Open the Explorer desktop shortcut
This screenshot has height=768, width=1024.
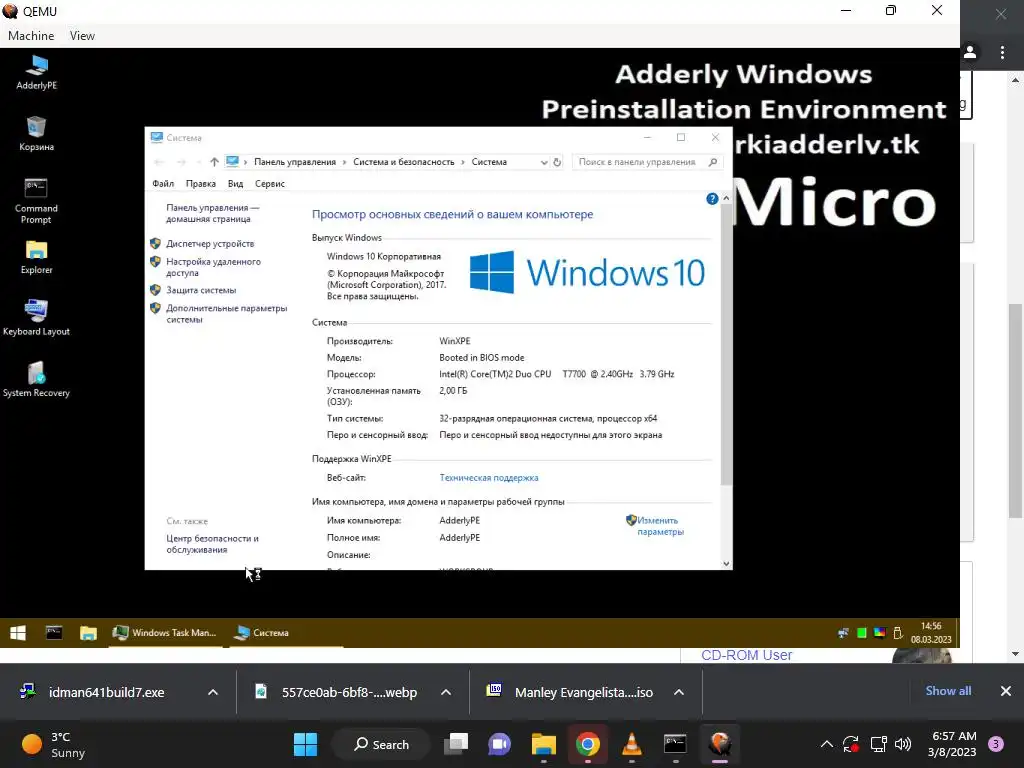click(x=37, y=257)
